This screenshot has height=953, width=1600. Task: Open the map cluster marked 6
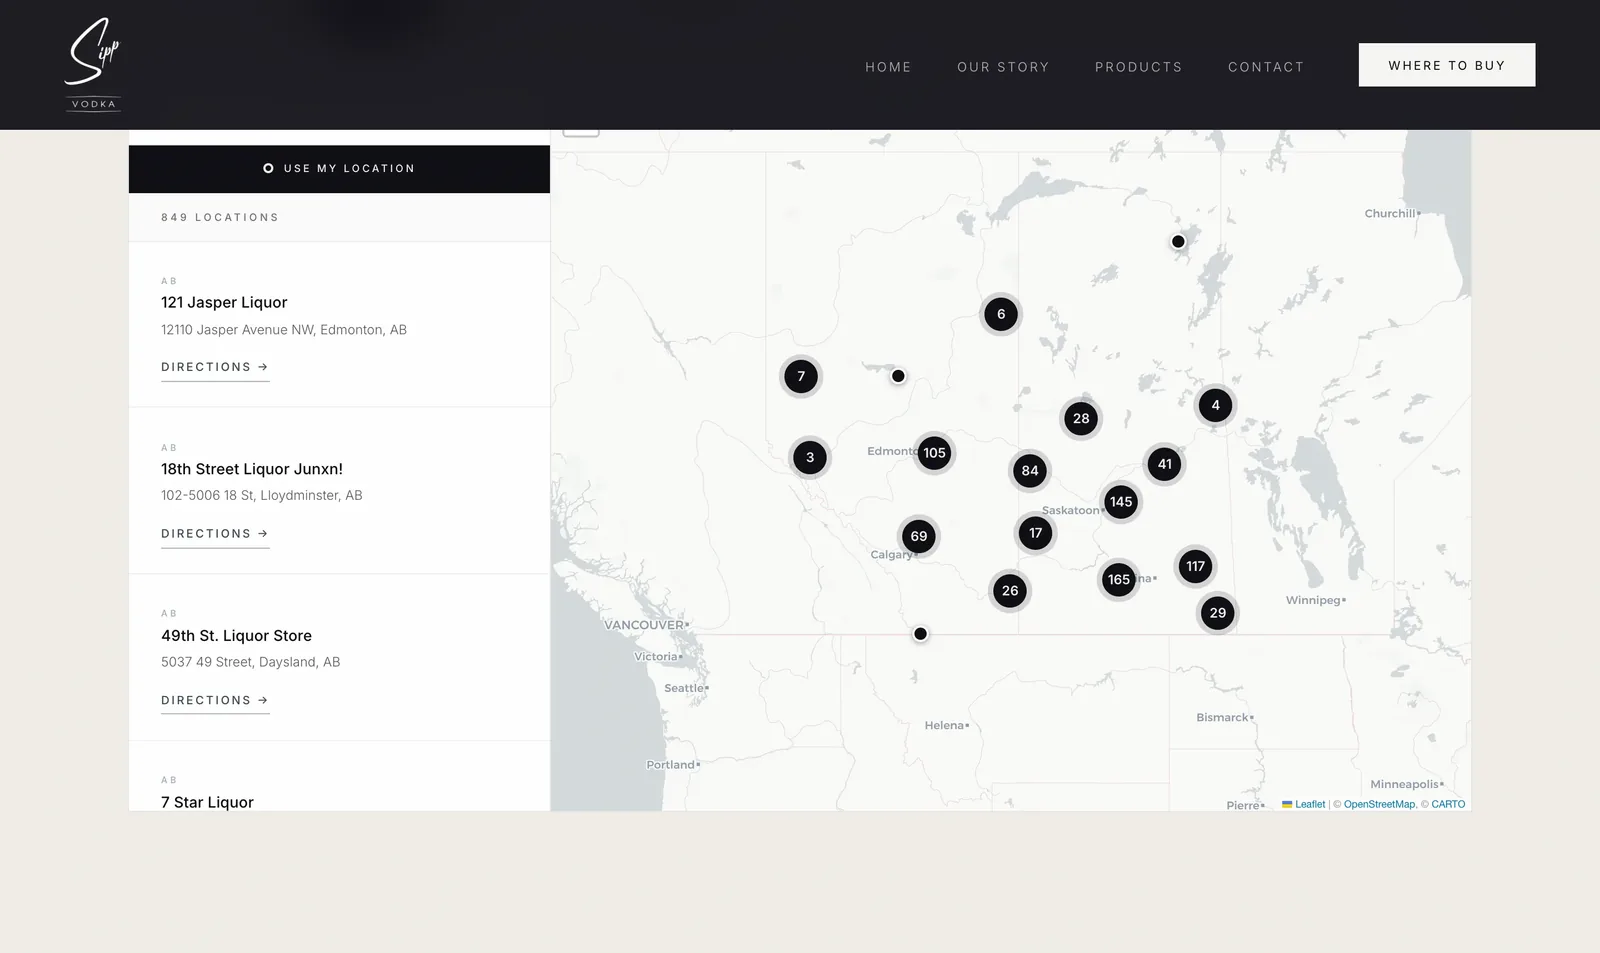coord(1001,314)
